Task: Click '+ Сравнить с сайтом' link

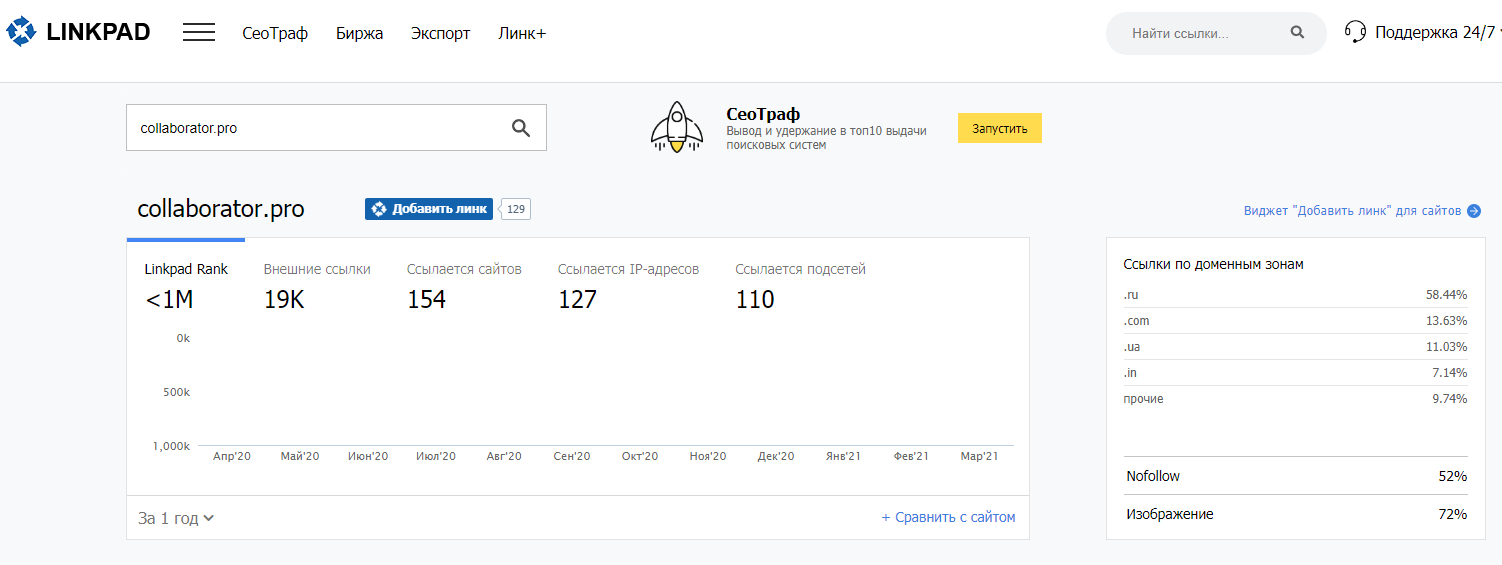Action: (x=948, y=517)
